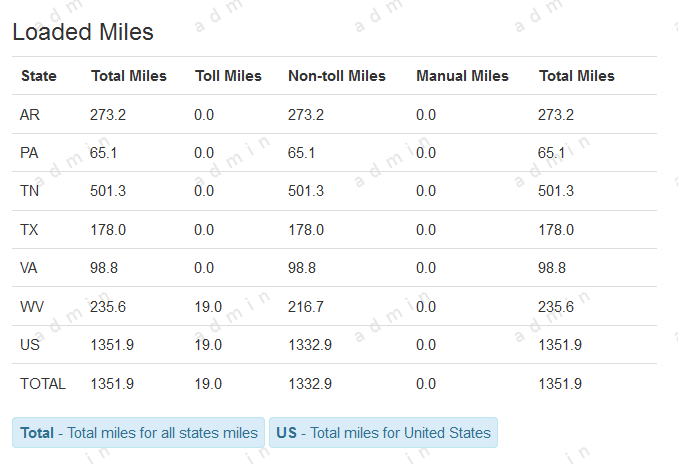Select WV non-toll miles value 216.7
Viewport: 678px width, 464px height.
[x=306, y=307]
